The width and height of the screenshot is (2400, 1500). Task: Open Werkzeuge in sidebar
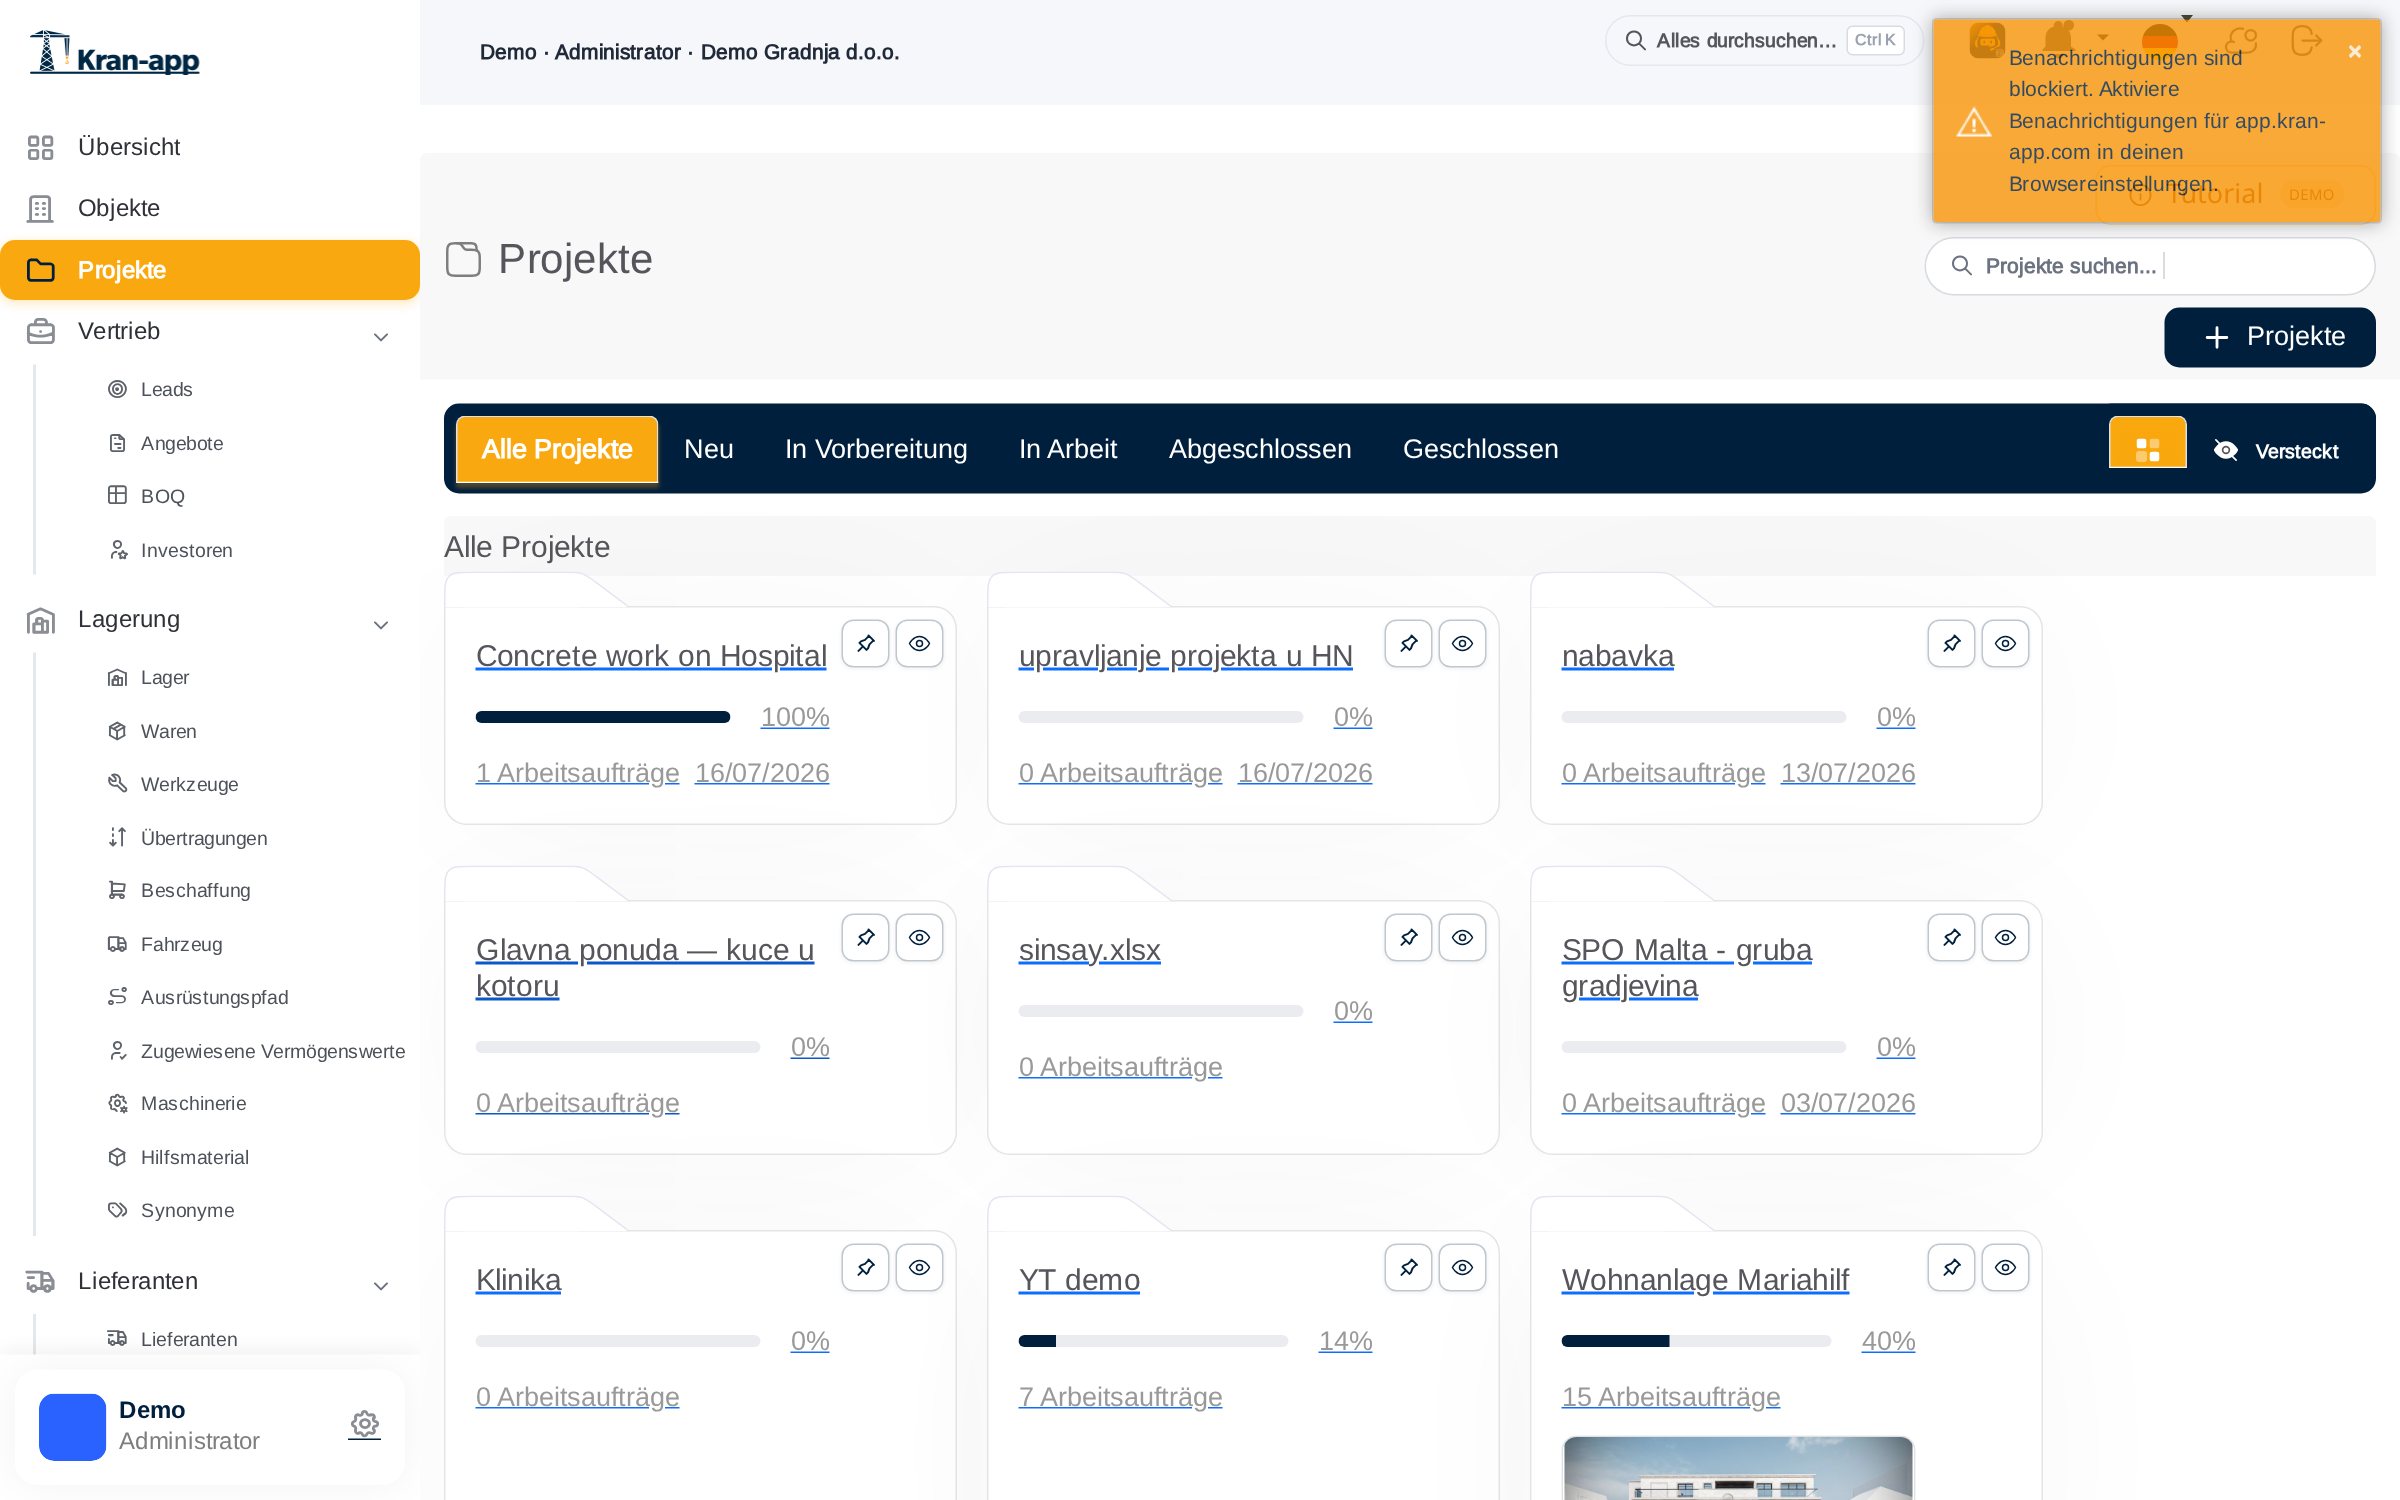(x=189, y=784)
